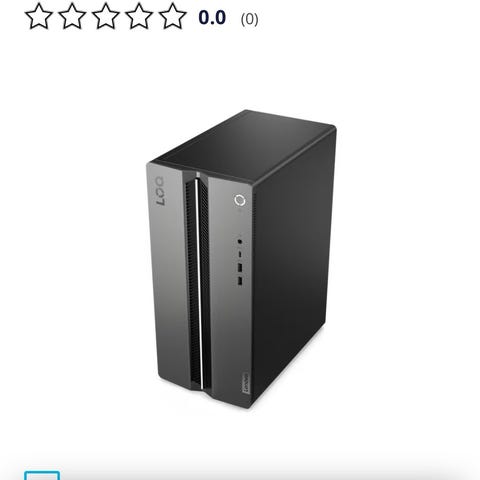Viewport: 480px width, 480px height.
Task: Click the upper USB-A port on tower
Action: (240, 268)
